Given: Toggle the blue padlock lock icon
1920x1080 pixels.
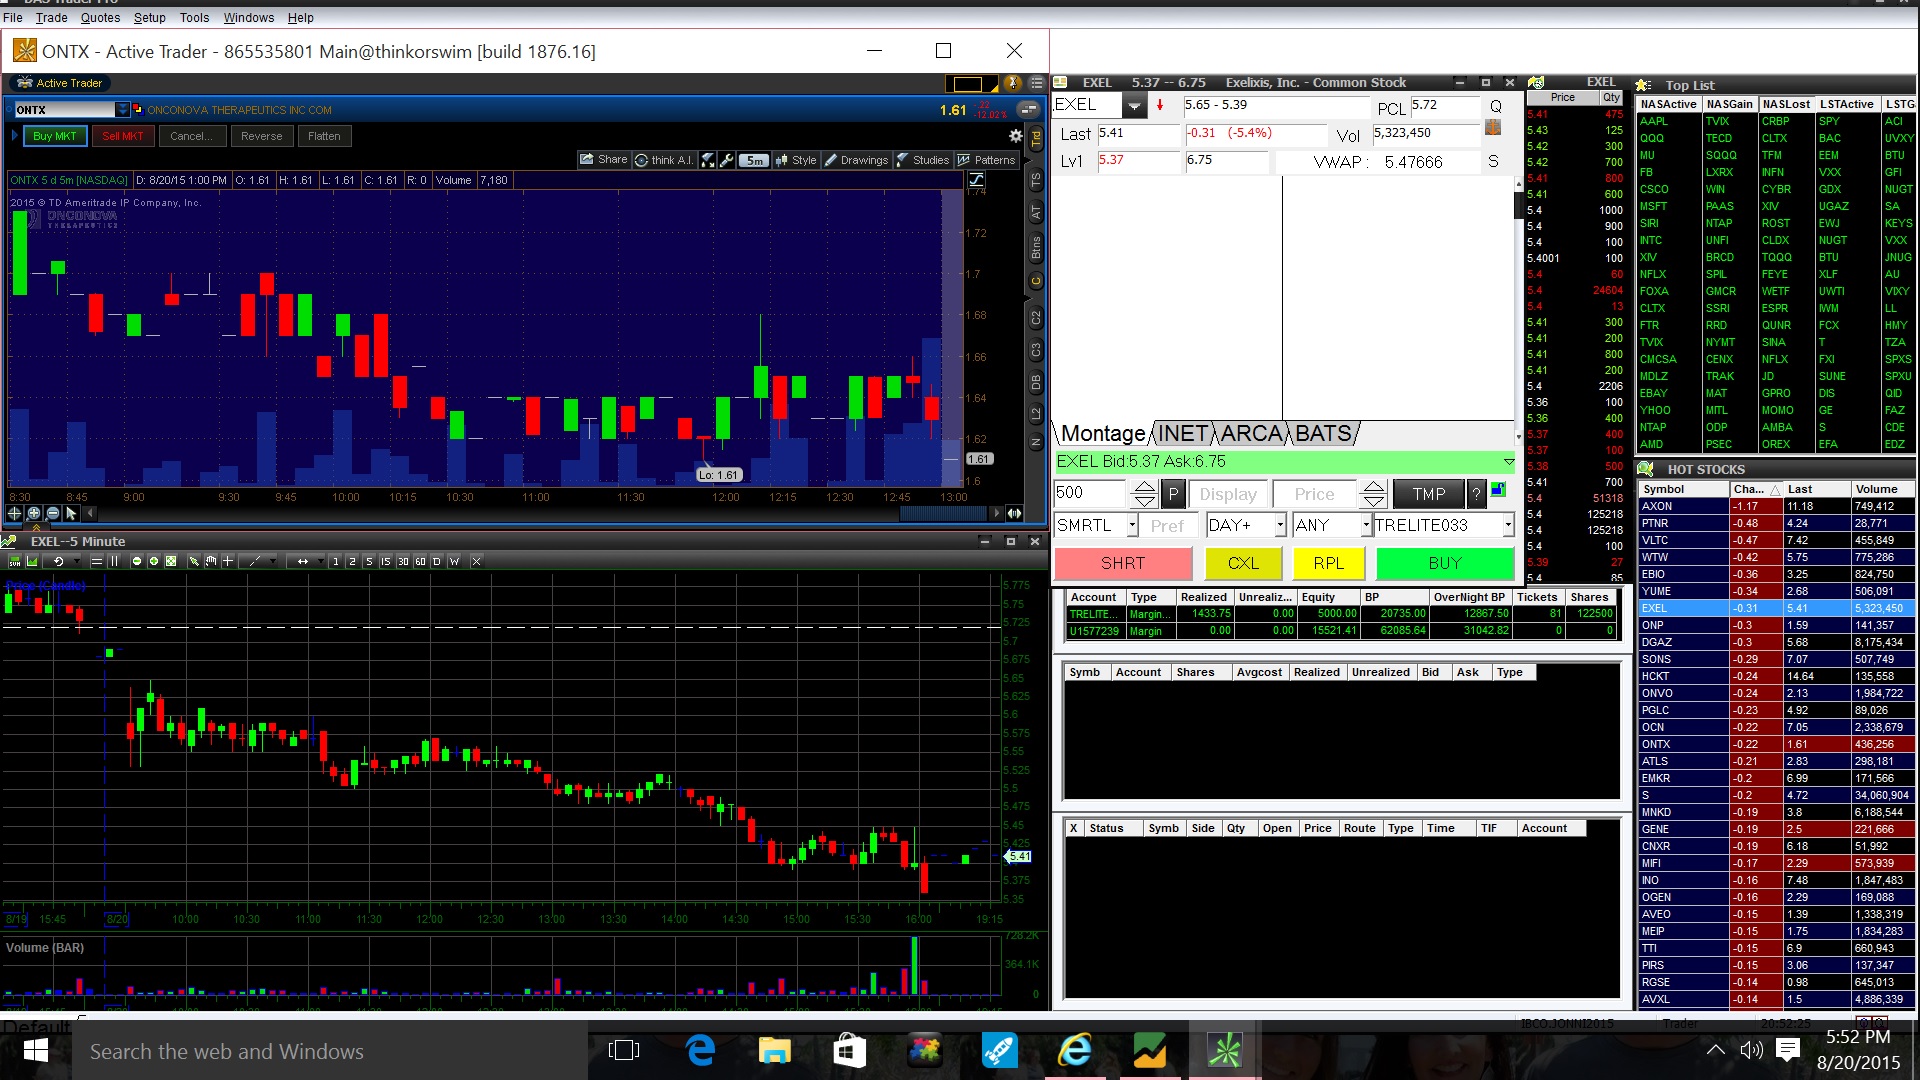Looking at the screenshot, I should coord(1498,490).
